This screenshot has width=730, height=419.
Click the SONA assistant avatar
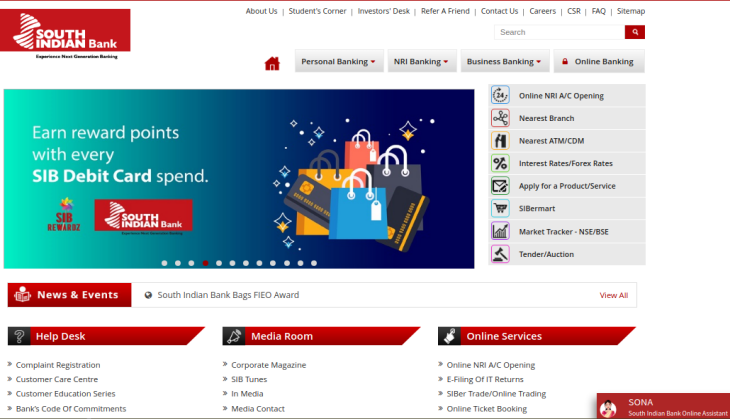pos(608,408)
